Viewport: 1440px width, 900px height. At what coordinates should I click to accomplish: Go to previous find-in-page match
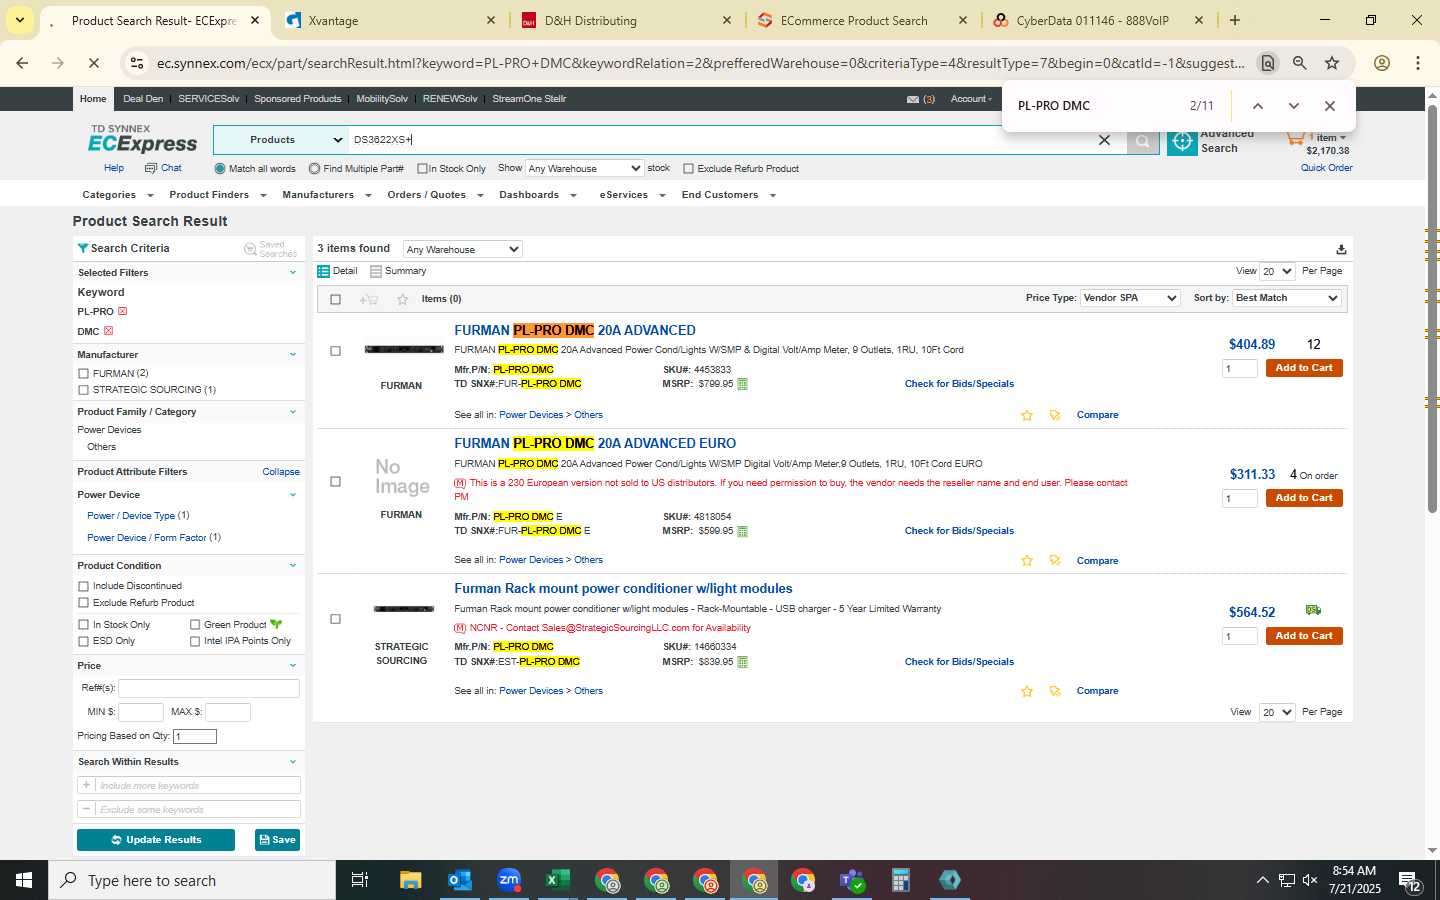(x=1258, y=106)
